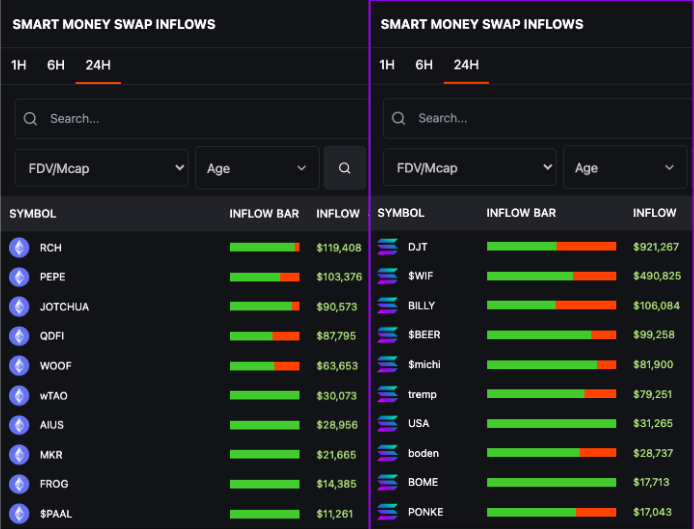Open the FDV/Mcap dropdown in right panel
Image resolution: width=694 pixels, height=529 pixels.
[x=470, y=167]
